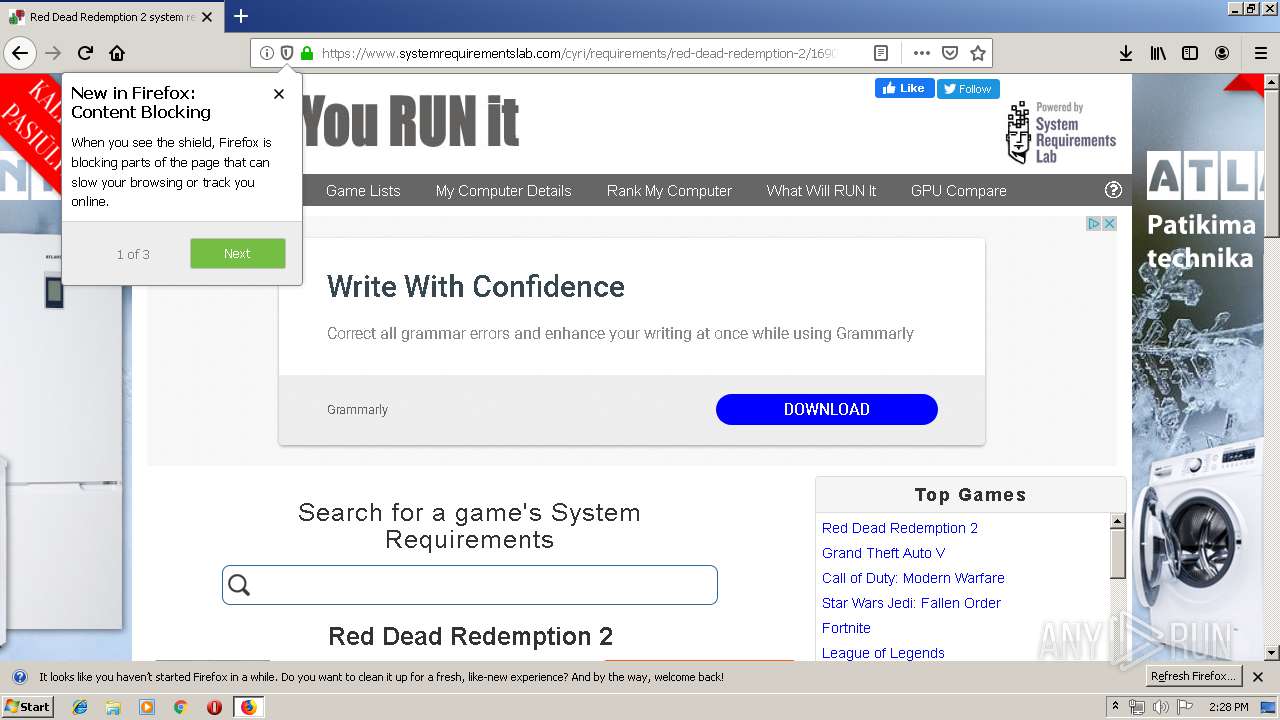Click the volume icon in system tray
Image resolution: width=1280 pixels, height=720 pixels.
click(x=1160, y=707)
